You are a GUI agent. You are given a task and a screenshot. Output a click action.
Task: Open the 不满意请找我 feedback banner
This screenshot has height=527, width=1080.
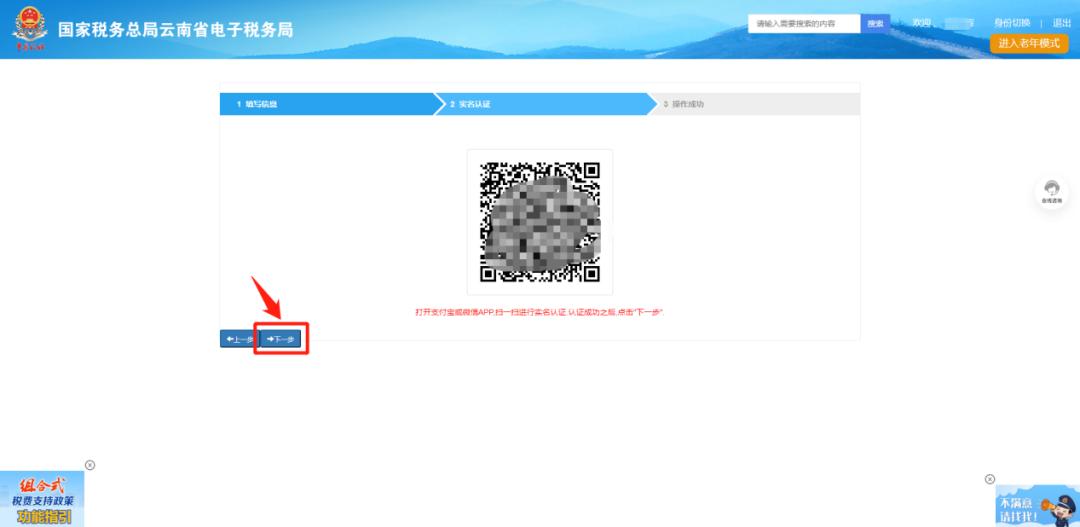point(1037,506)
